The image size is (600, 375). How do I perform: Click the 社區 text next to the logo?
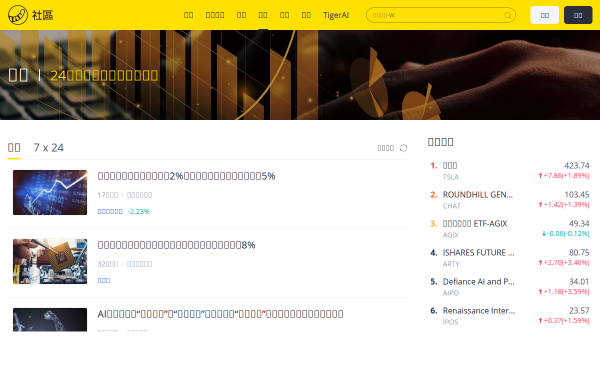42,15
